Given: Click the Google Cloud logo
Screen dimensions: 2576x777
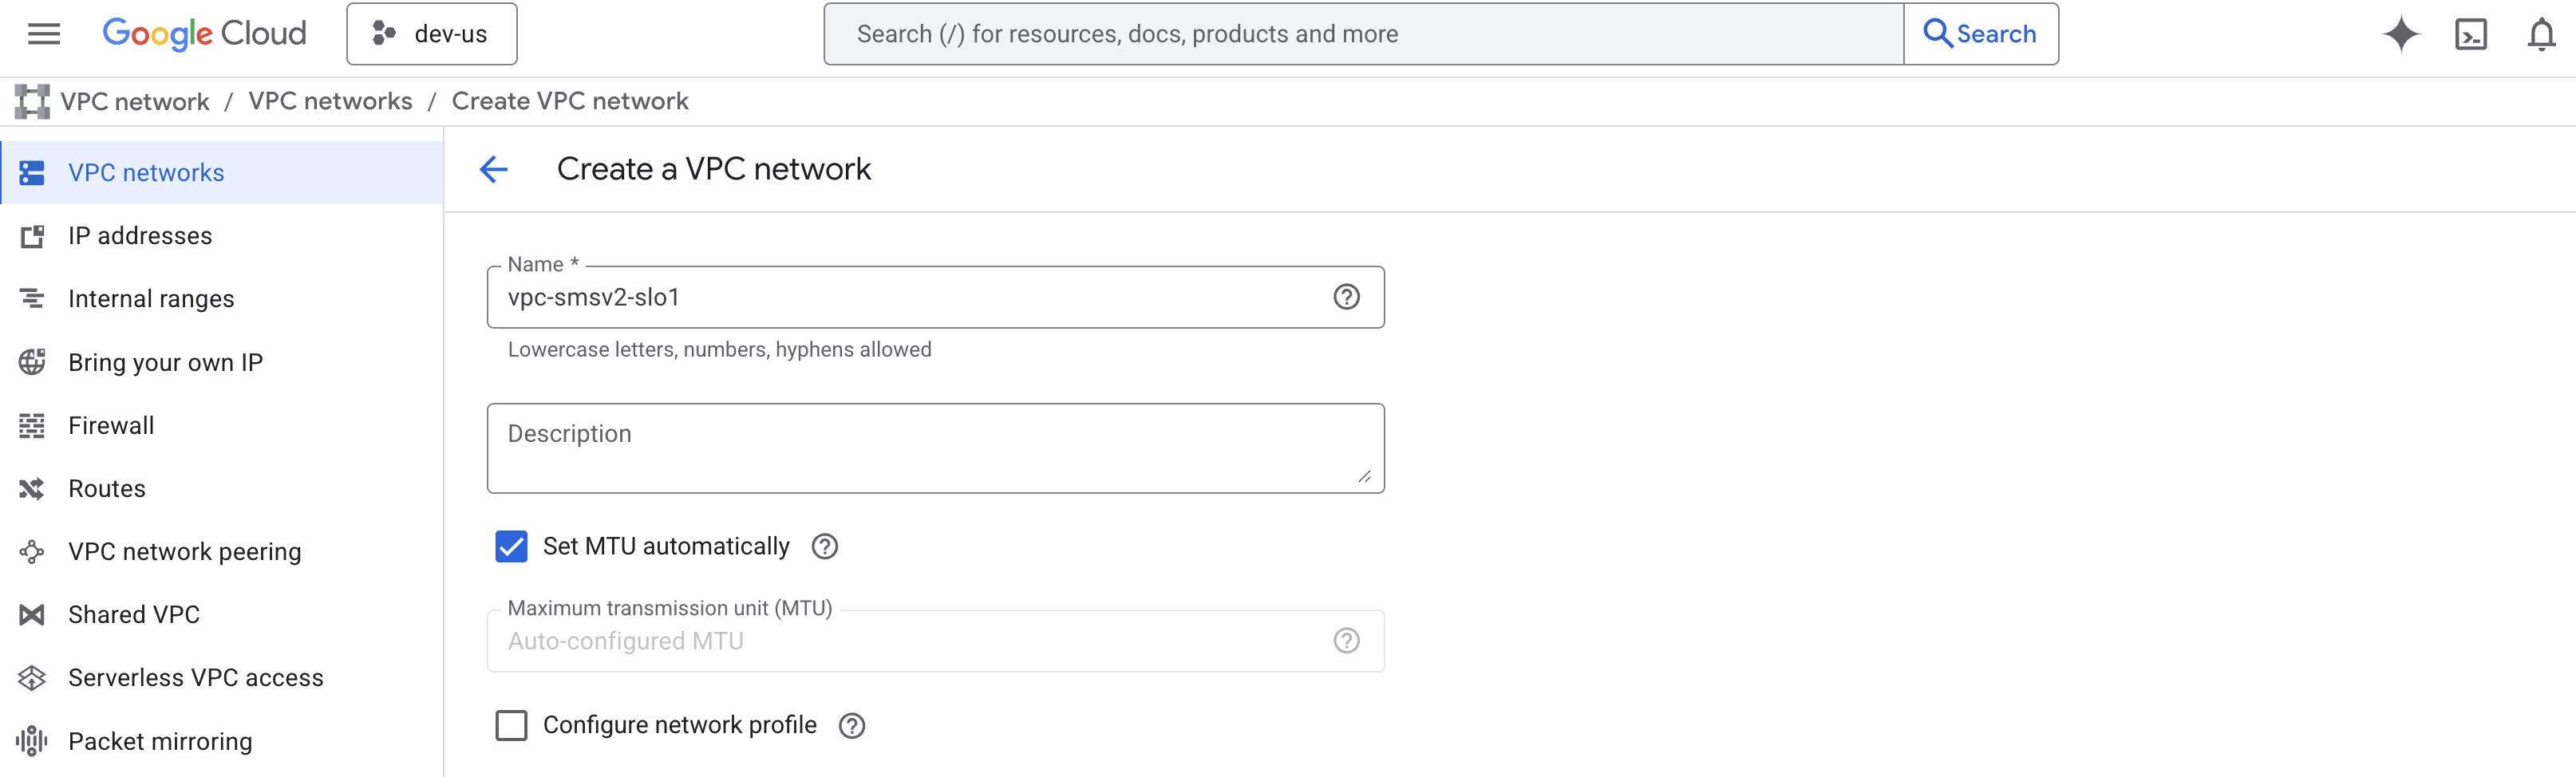Looking at the screenshot, I should point(204,34).
